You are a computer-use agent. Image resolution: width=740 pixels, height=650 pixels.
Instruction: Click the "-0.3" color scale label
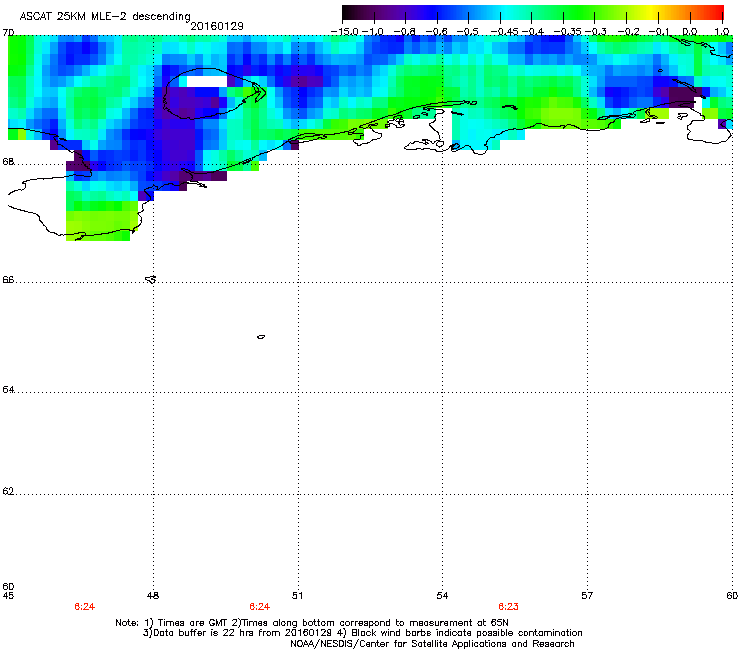tap(596, 32)
